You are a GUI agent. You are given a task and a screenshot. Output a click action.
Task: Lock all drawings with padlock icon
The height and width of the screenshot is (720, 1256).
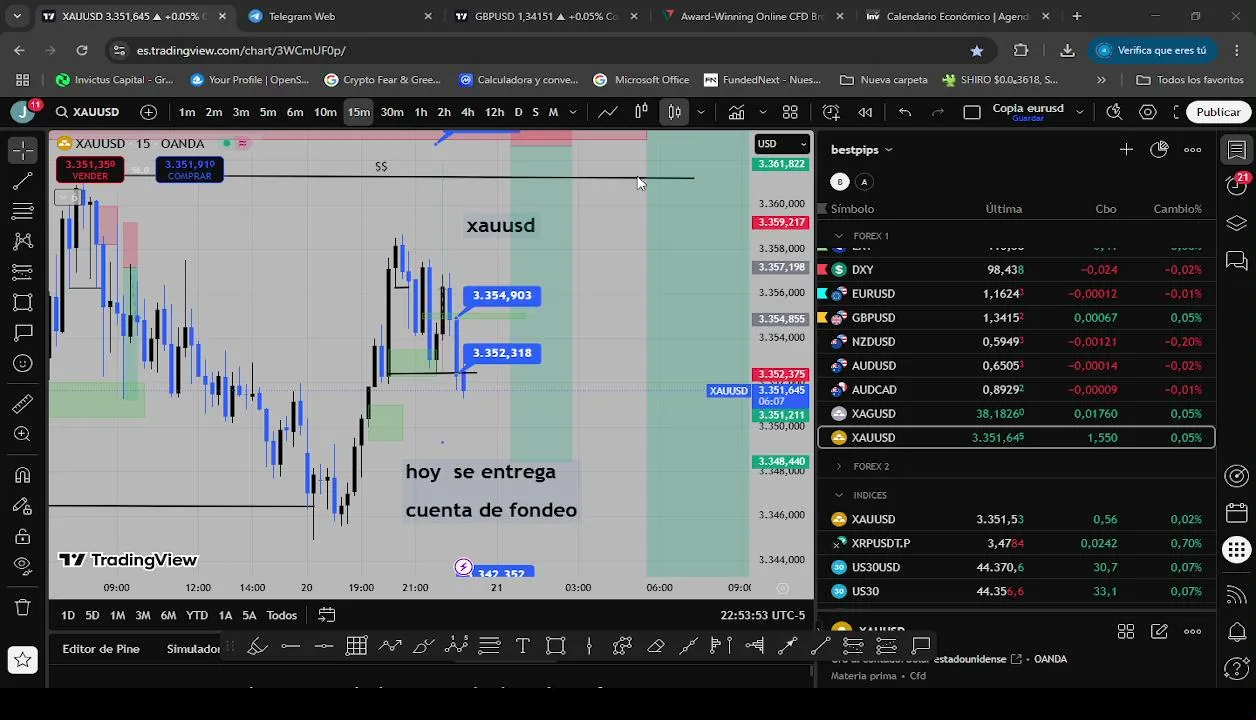(x=22, y=536)
